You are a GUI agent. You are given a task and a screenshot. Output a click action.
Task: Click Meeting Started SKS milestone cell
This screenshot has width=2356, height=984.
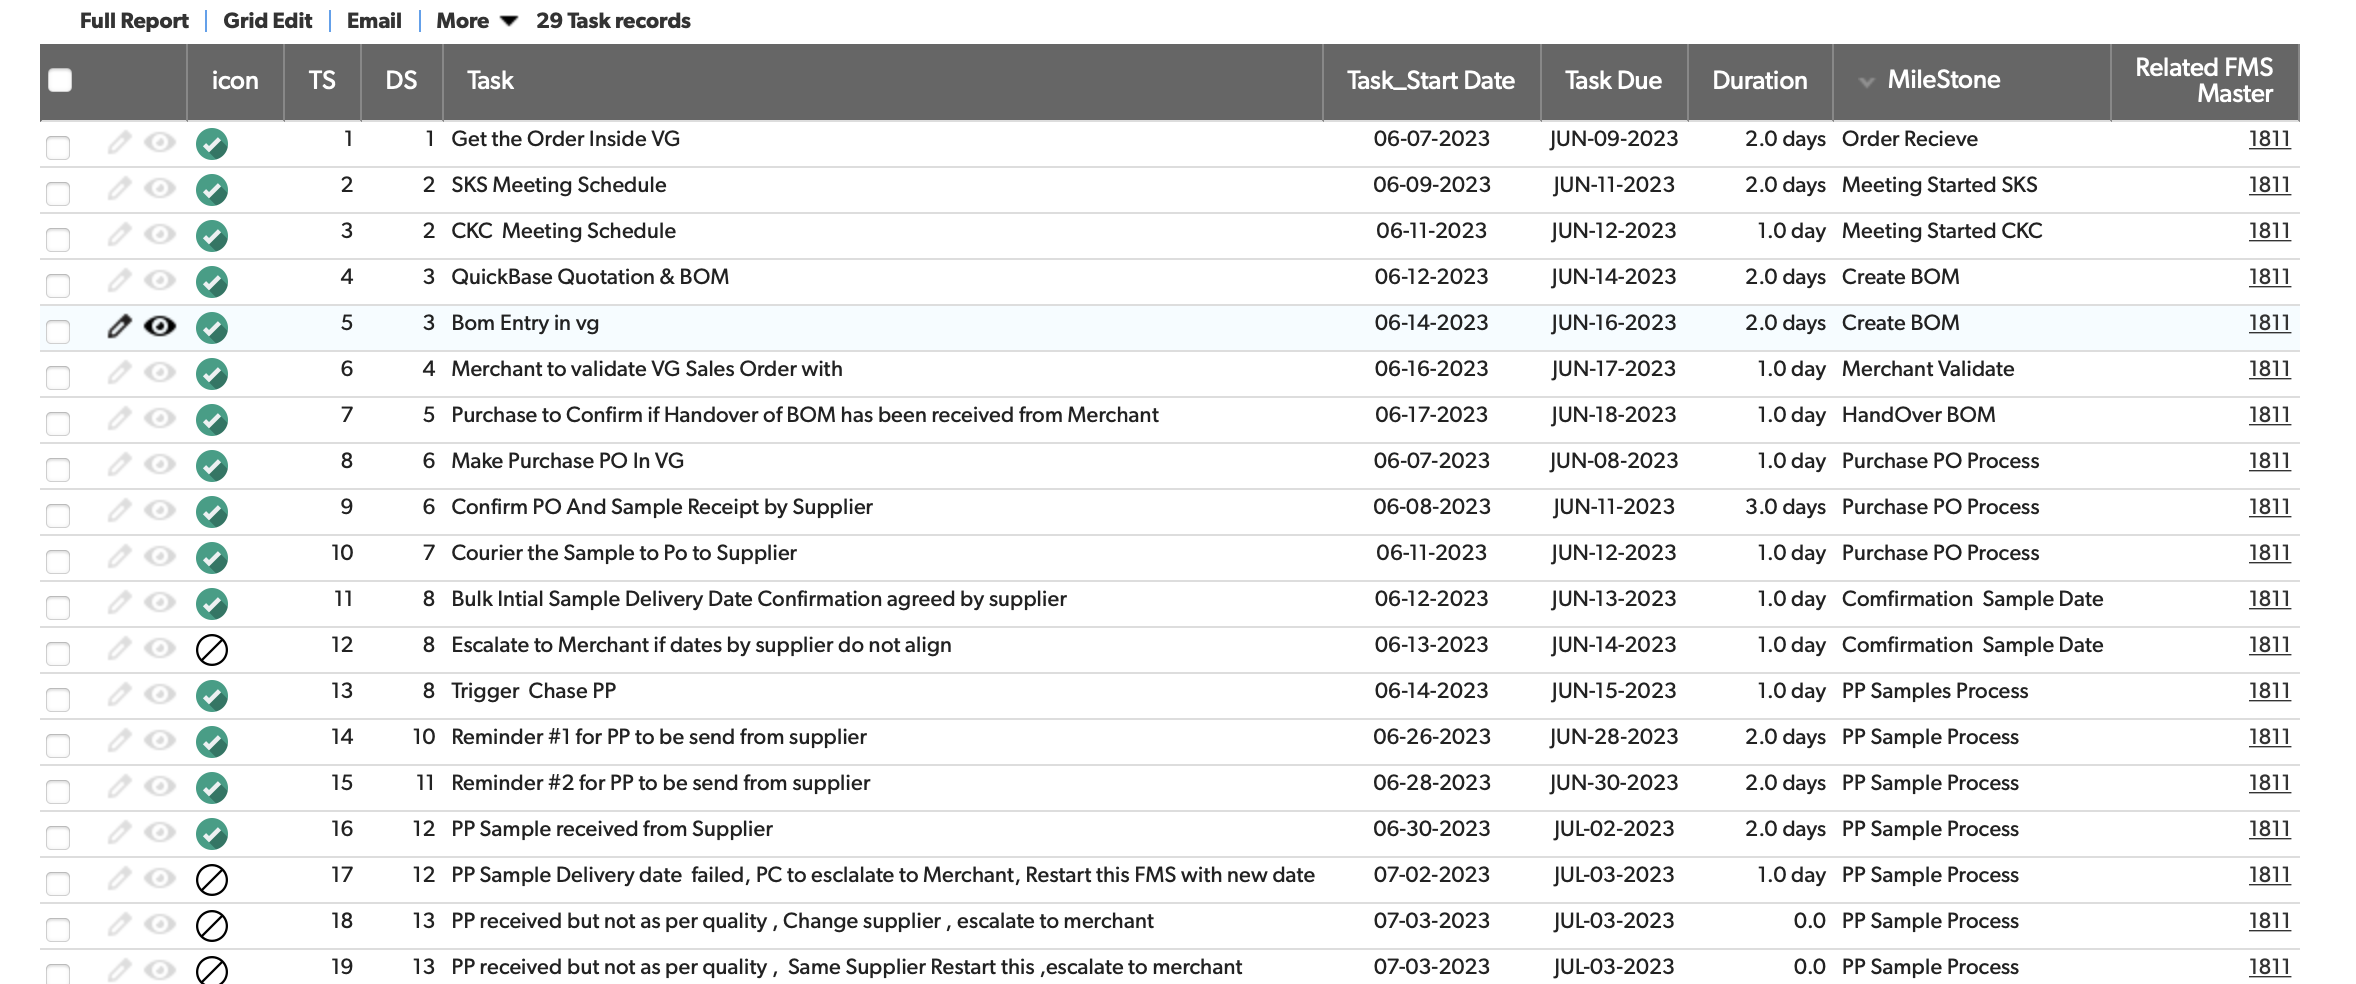pyautogui.click(x=1939, y=185)
